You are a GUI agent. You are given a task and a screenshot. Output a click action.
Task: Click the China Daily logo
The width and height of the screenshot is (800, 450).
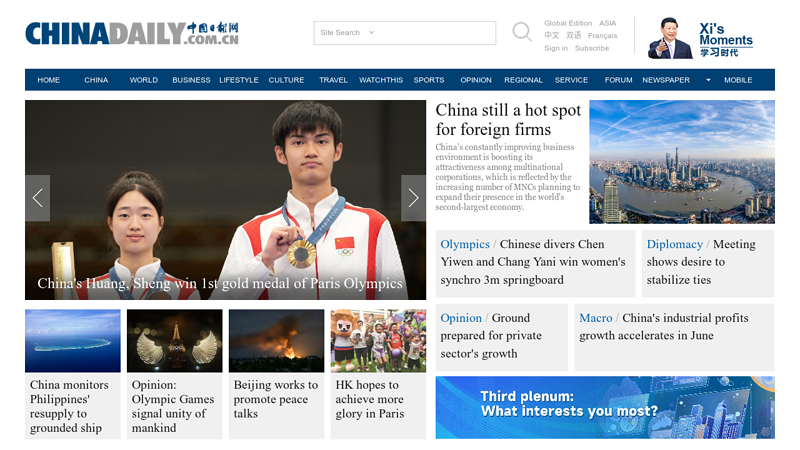pos(132,33)
